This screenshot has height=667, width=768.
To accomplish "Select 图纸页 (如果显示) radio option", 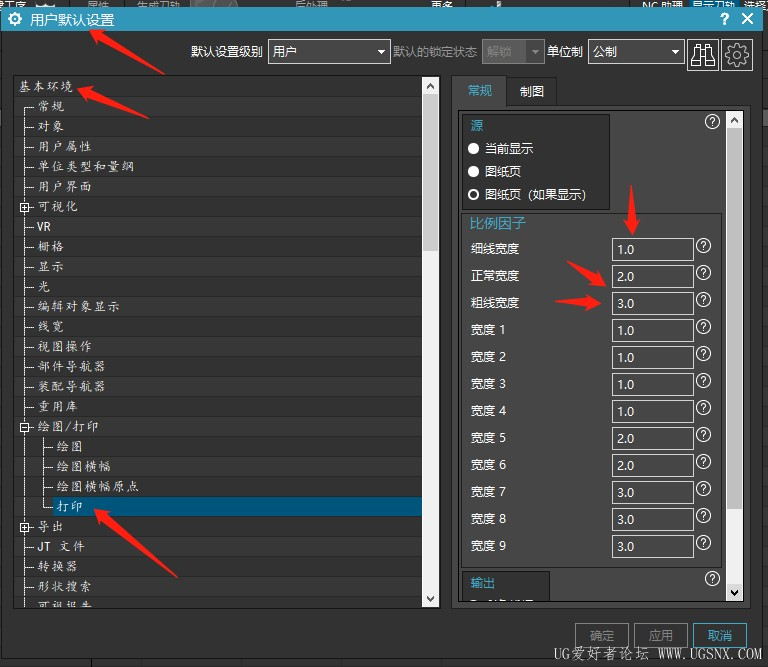I will tap(473, 194).
